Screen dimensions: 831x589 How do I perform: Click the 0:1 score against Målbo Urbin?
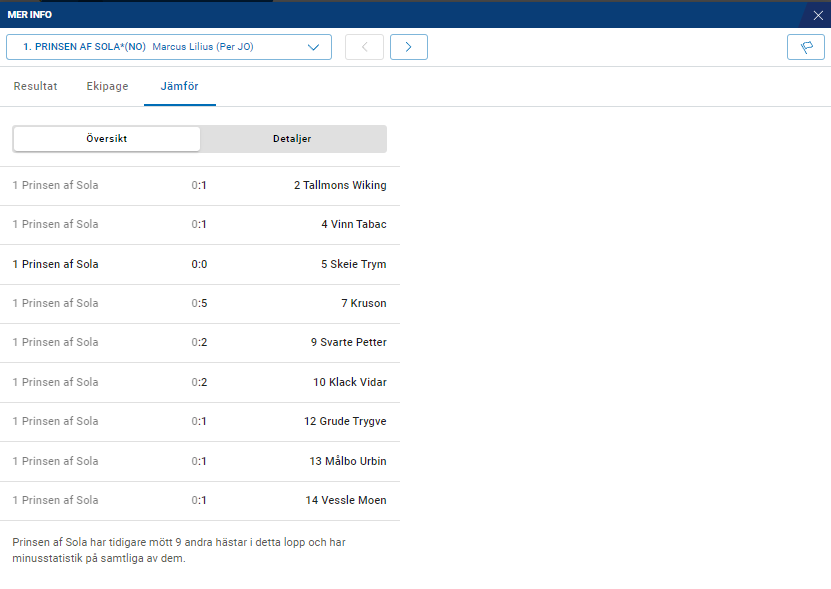coord(199,461)
